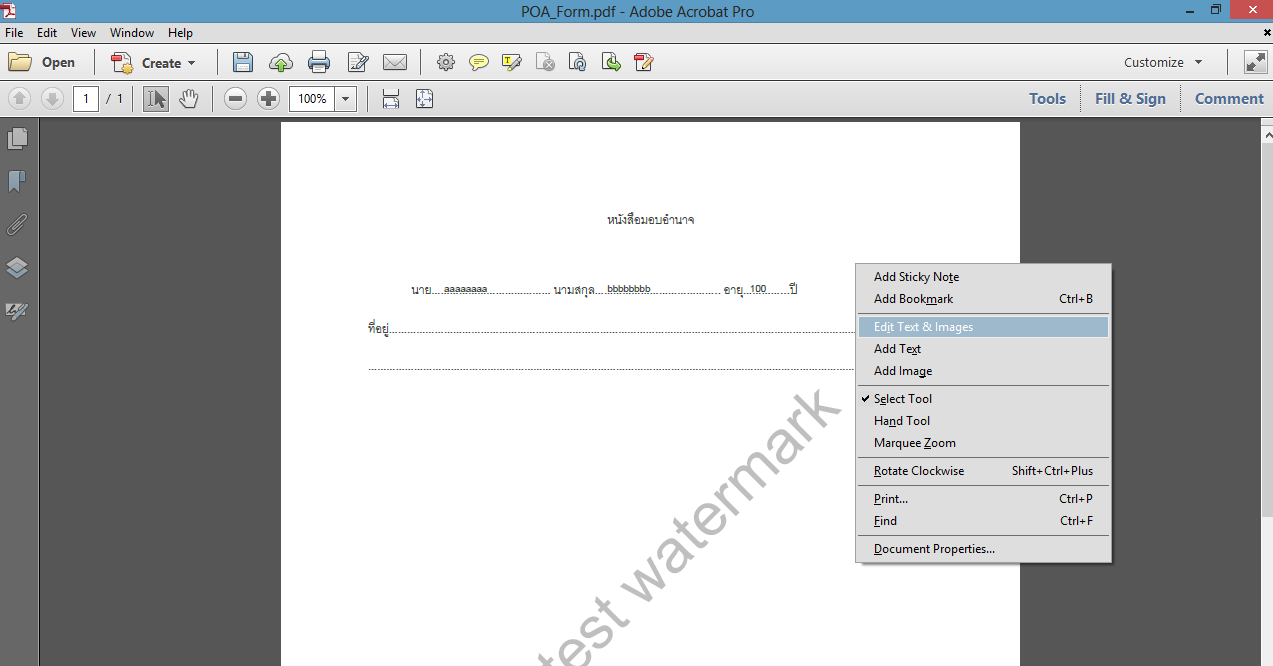1273x666 pixels.
Task: Open the Help menu
Action: click(x=180, y=33)
